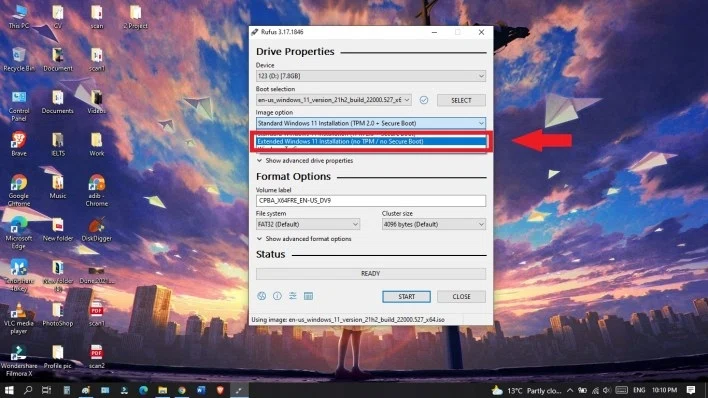
Task: Open the File system FAT32 dropdown
Action: tap(308, 224)
